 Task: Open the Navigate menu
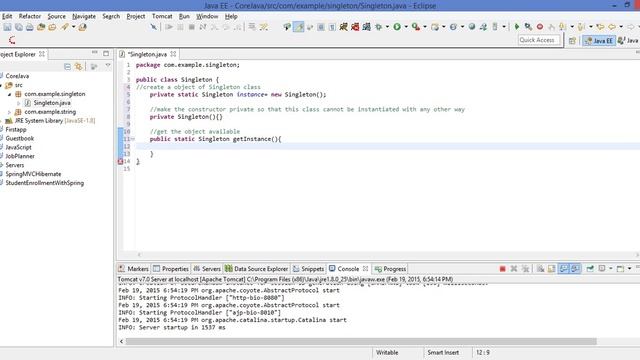pos(84,16)
